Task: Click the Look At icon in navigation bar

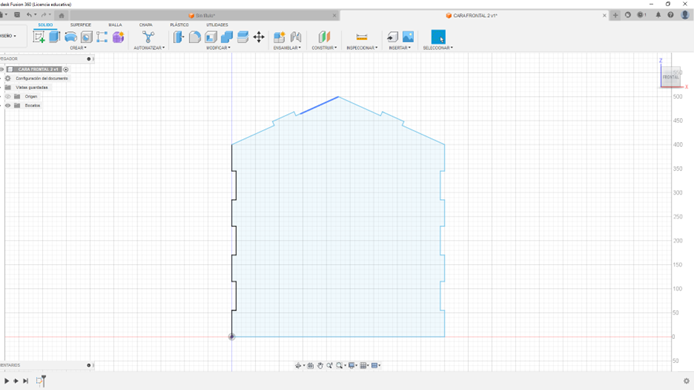Action: pos(310,365)
